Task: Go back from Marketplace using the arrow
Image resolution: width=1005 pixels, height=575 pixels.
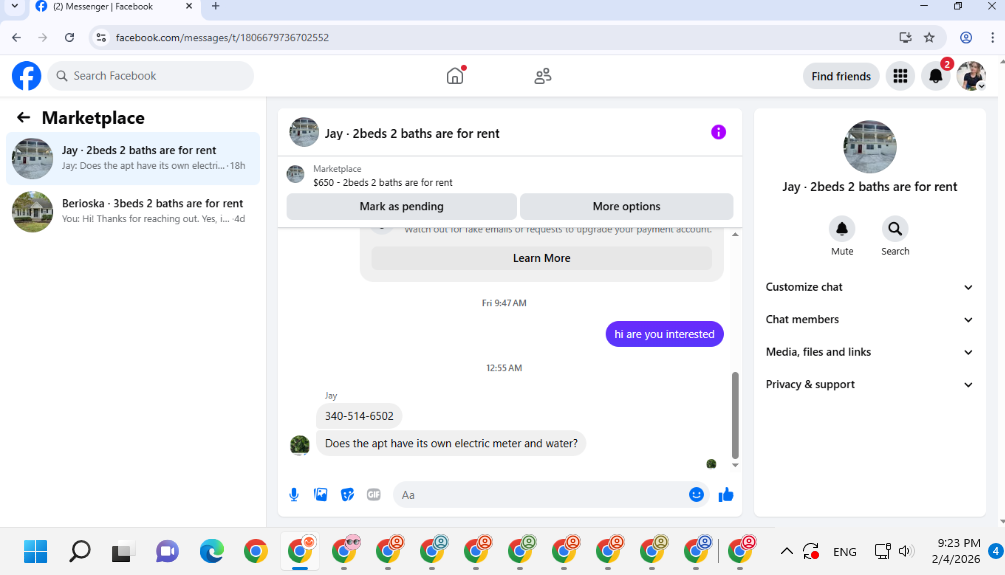Action: tap(24, 117)
